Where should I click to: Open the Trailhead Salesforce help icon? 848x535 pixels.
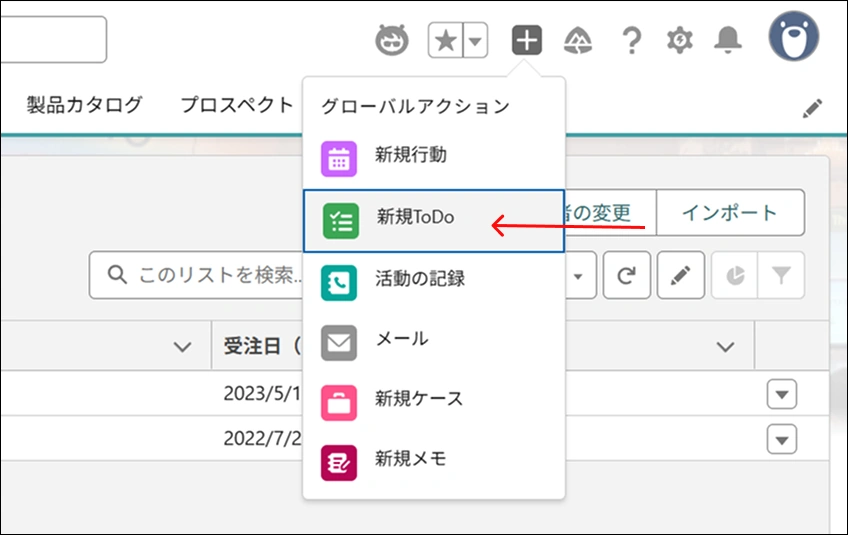[578, 40]
